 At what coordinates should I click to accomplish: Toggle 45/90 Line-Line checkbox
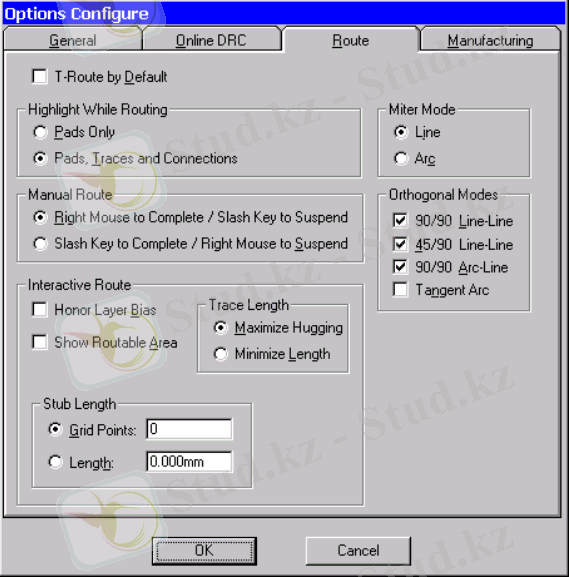click(x=400, y=244)
